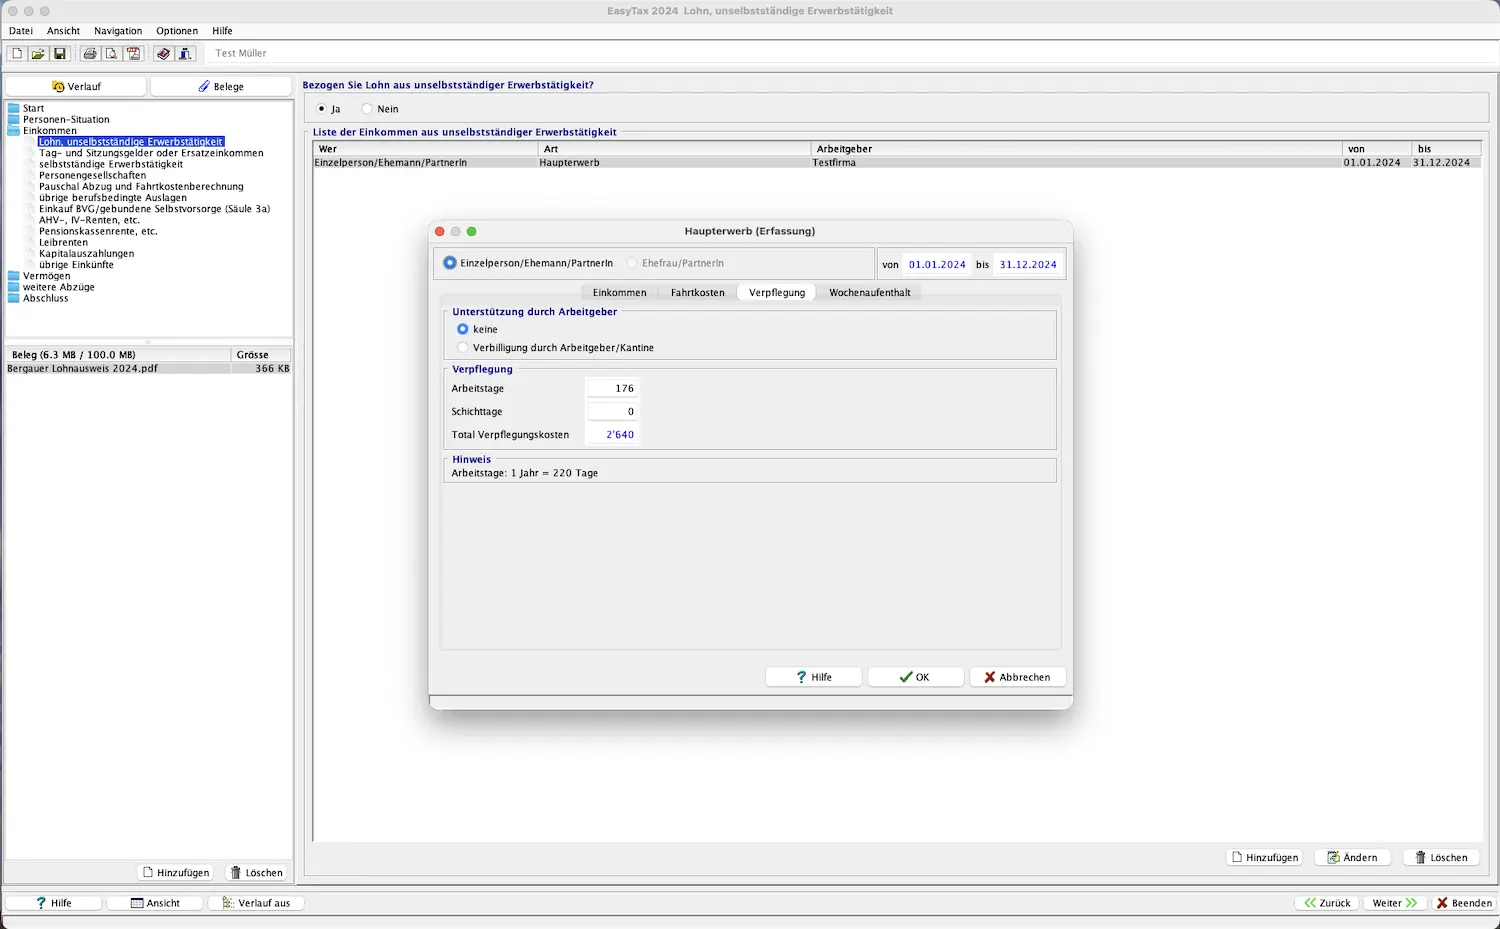Open the Optionen menu
This screenshot has width=1500, height=929.
pos(176,31)
